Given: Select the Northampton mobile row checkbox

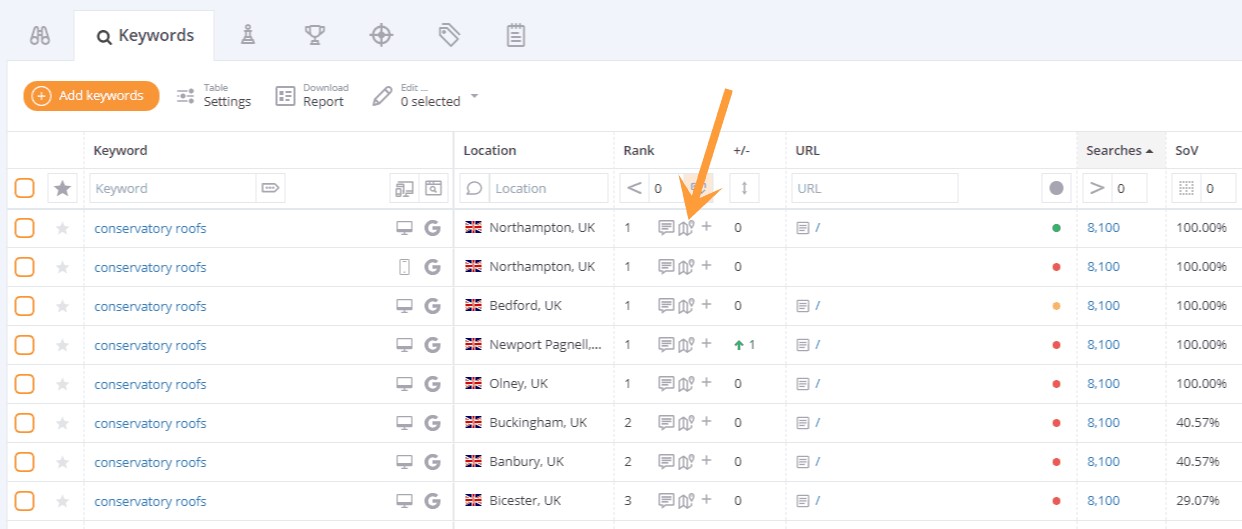Looking at the screenshot, I should pyautogui.click(x=25, y=267).
